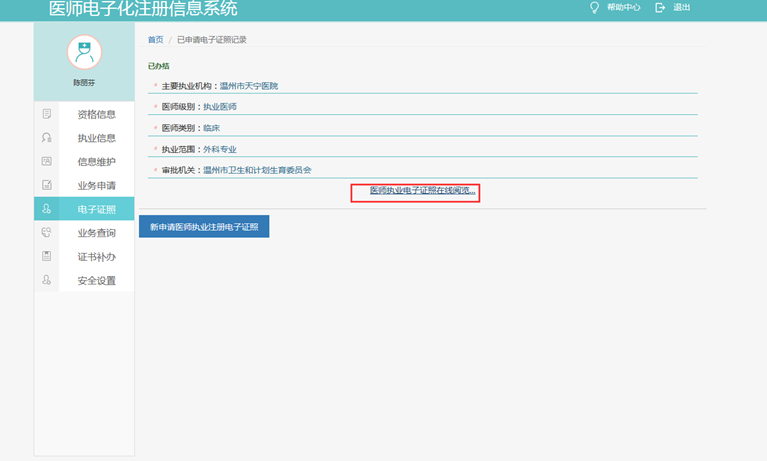Go to 首页 in the breadcrumb
767x461 pixels.
coord(155,40)
